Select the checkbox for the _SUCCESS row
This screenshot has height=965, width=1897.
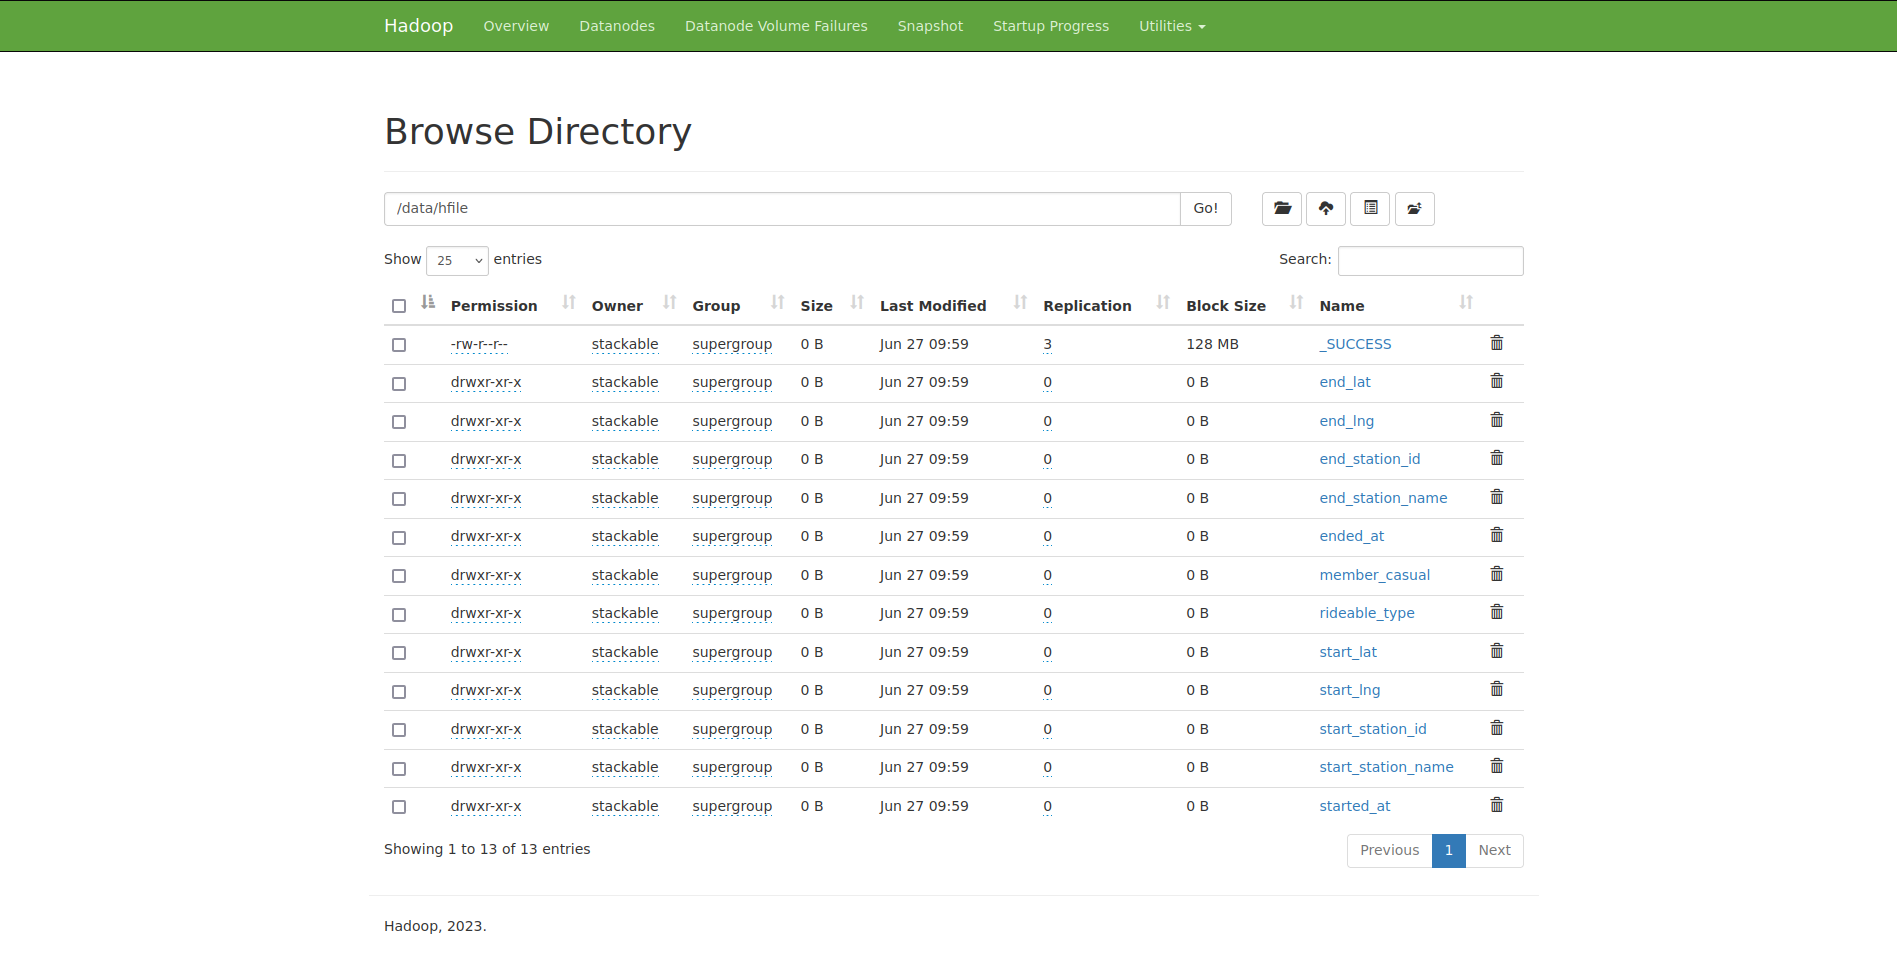[x=399, y=344]
